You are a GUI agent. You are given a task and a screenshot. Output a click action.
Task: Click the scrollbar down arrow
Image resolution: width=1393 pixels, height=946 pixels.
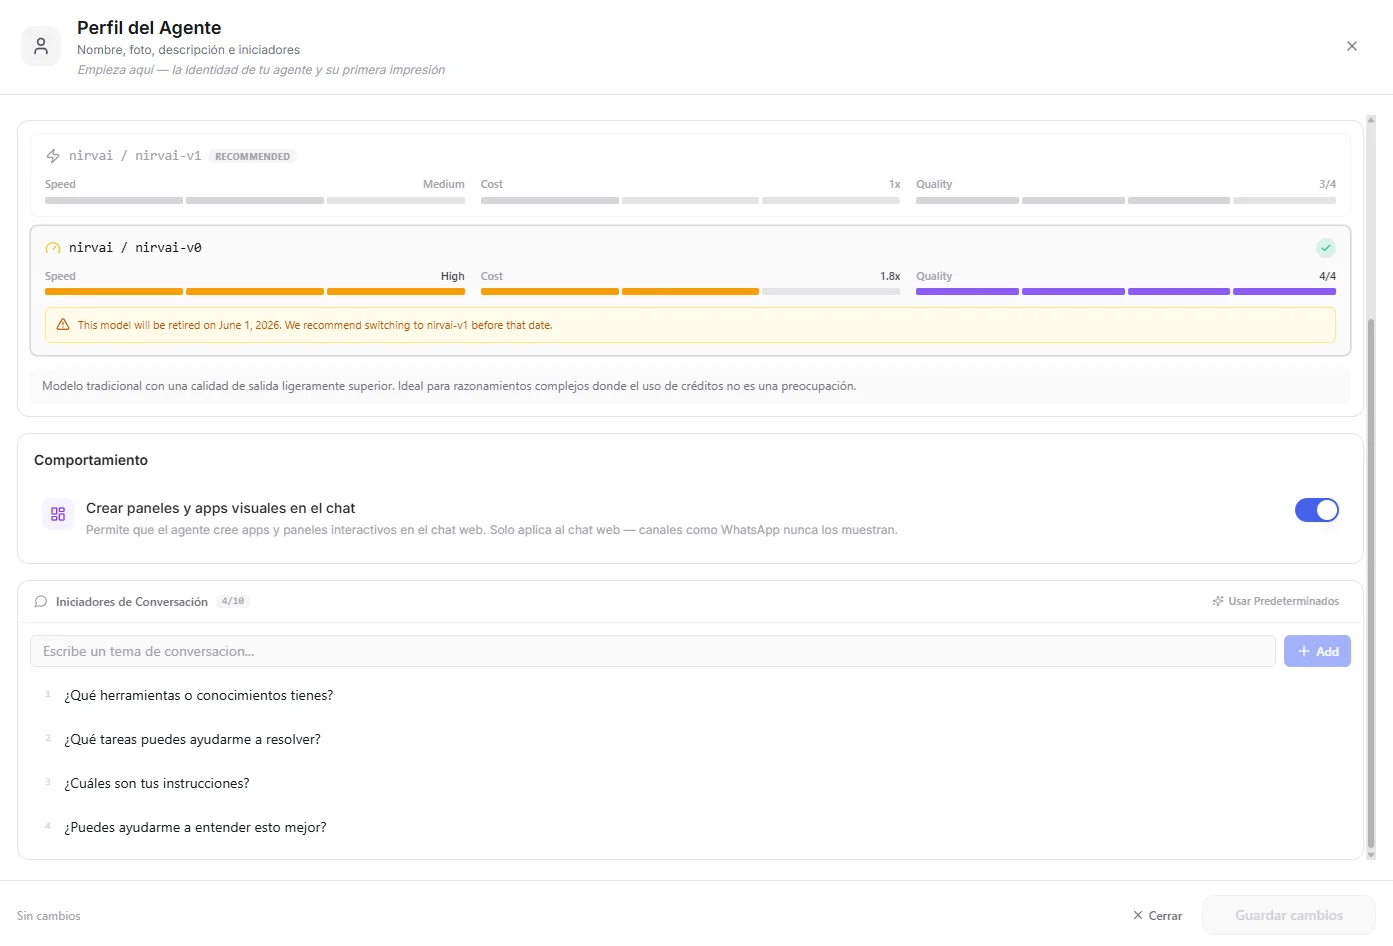pyautogui.click(x=1371, y=855)
